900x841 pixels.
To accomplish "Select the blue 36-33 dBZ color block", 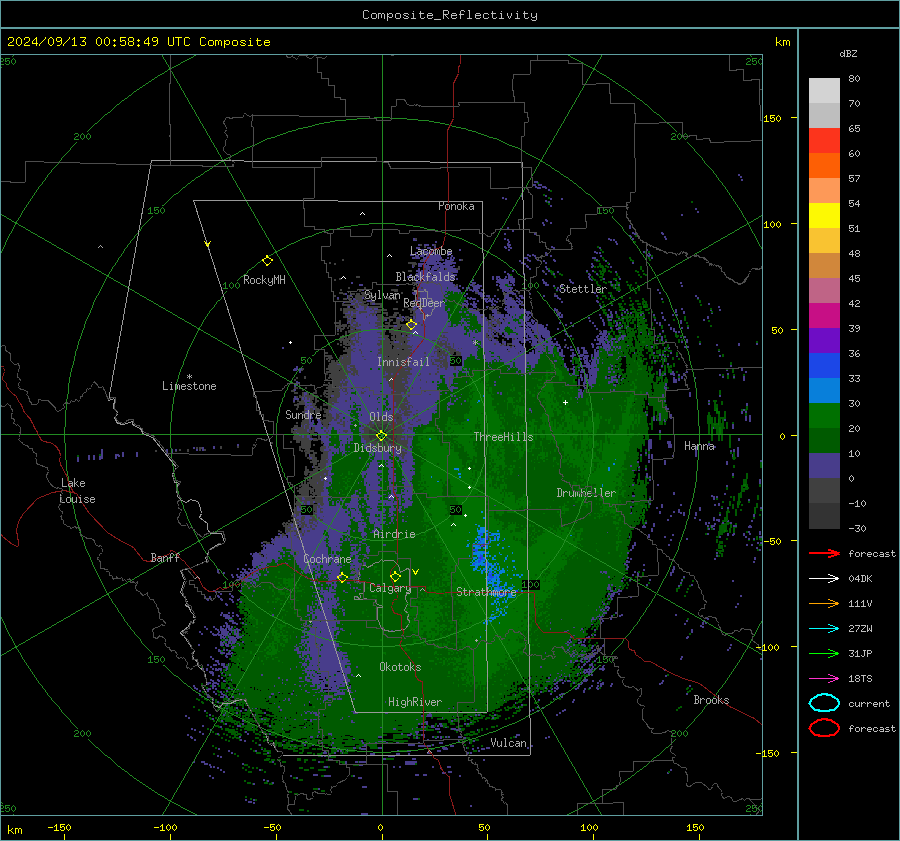I will [x=824, y=366].
